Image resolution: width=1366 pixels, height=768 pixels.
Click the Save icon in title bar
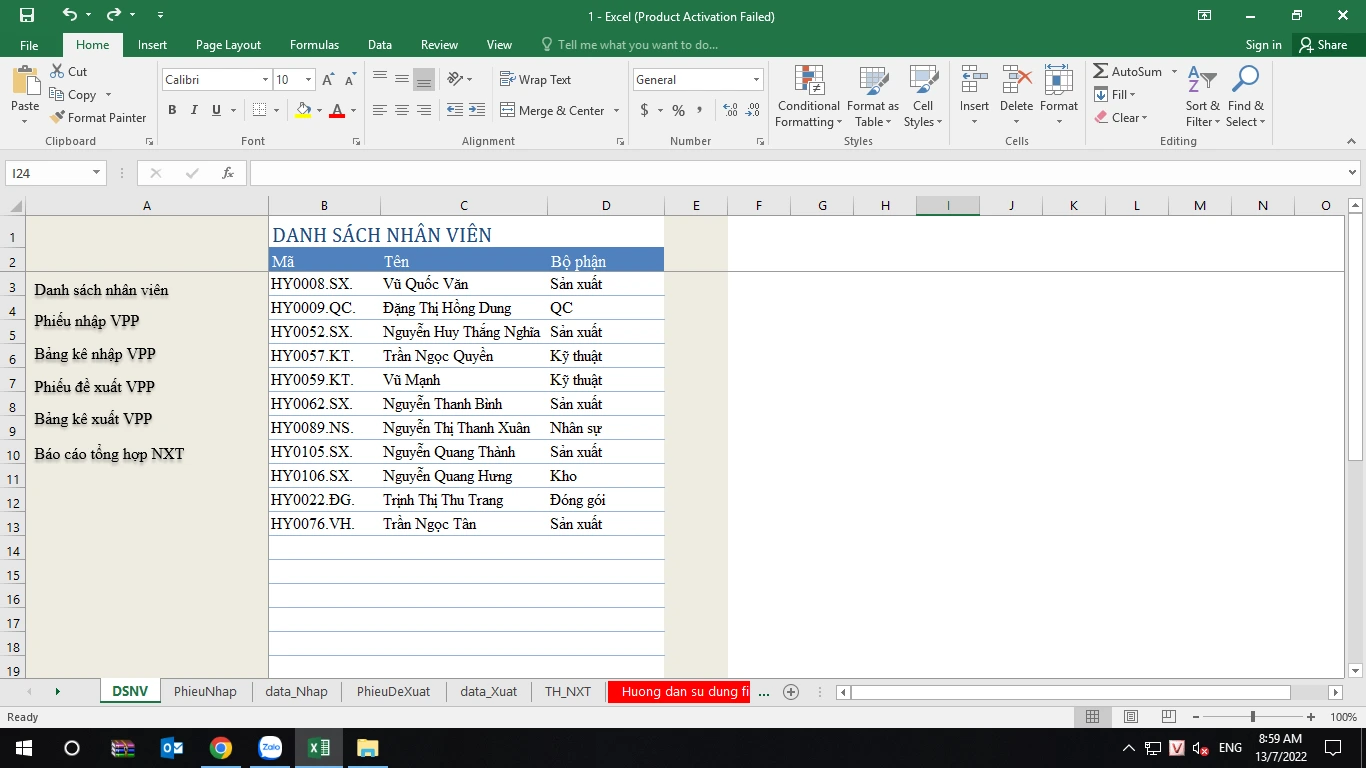tap(27, 15)
